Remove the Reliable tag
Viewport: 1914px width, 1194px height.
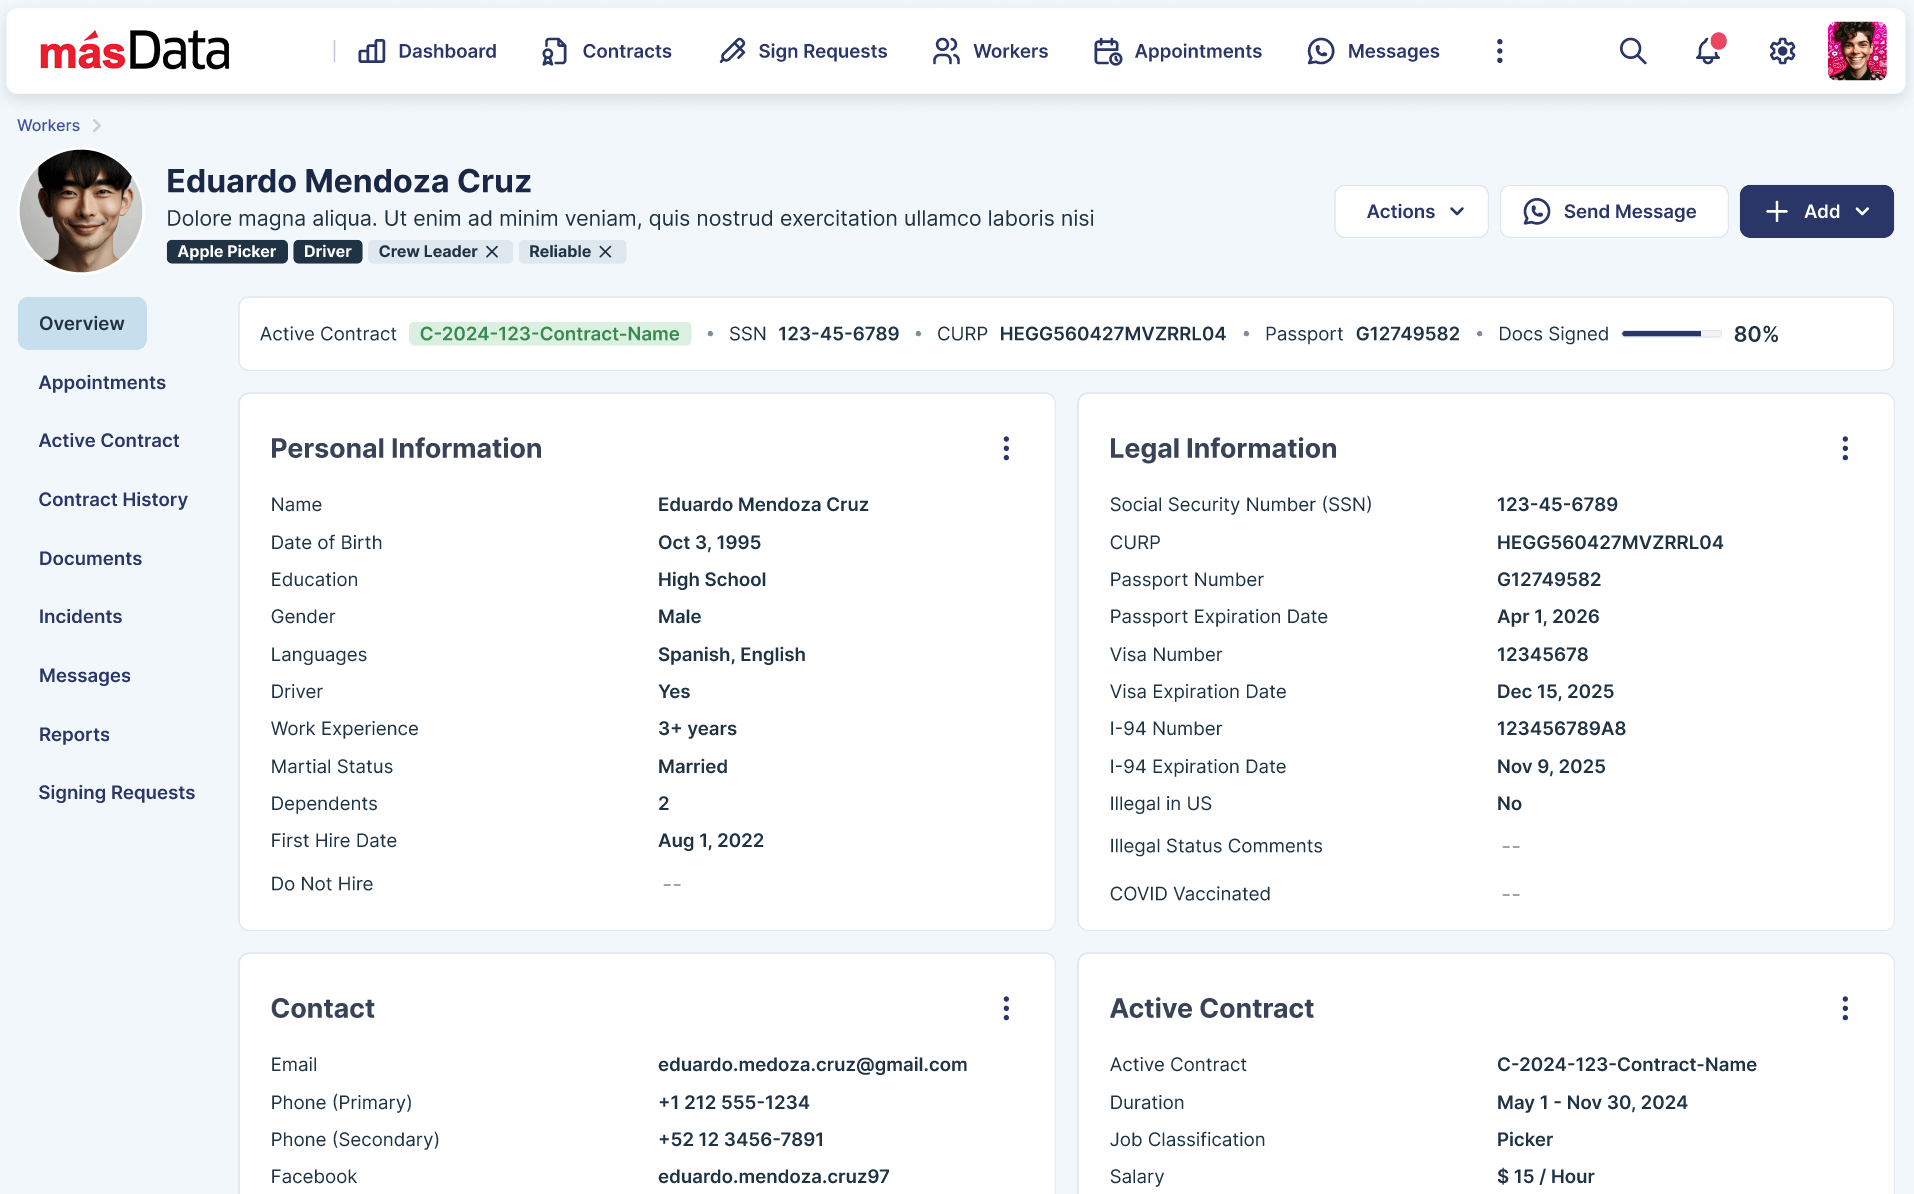tap(605, 252)
